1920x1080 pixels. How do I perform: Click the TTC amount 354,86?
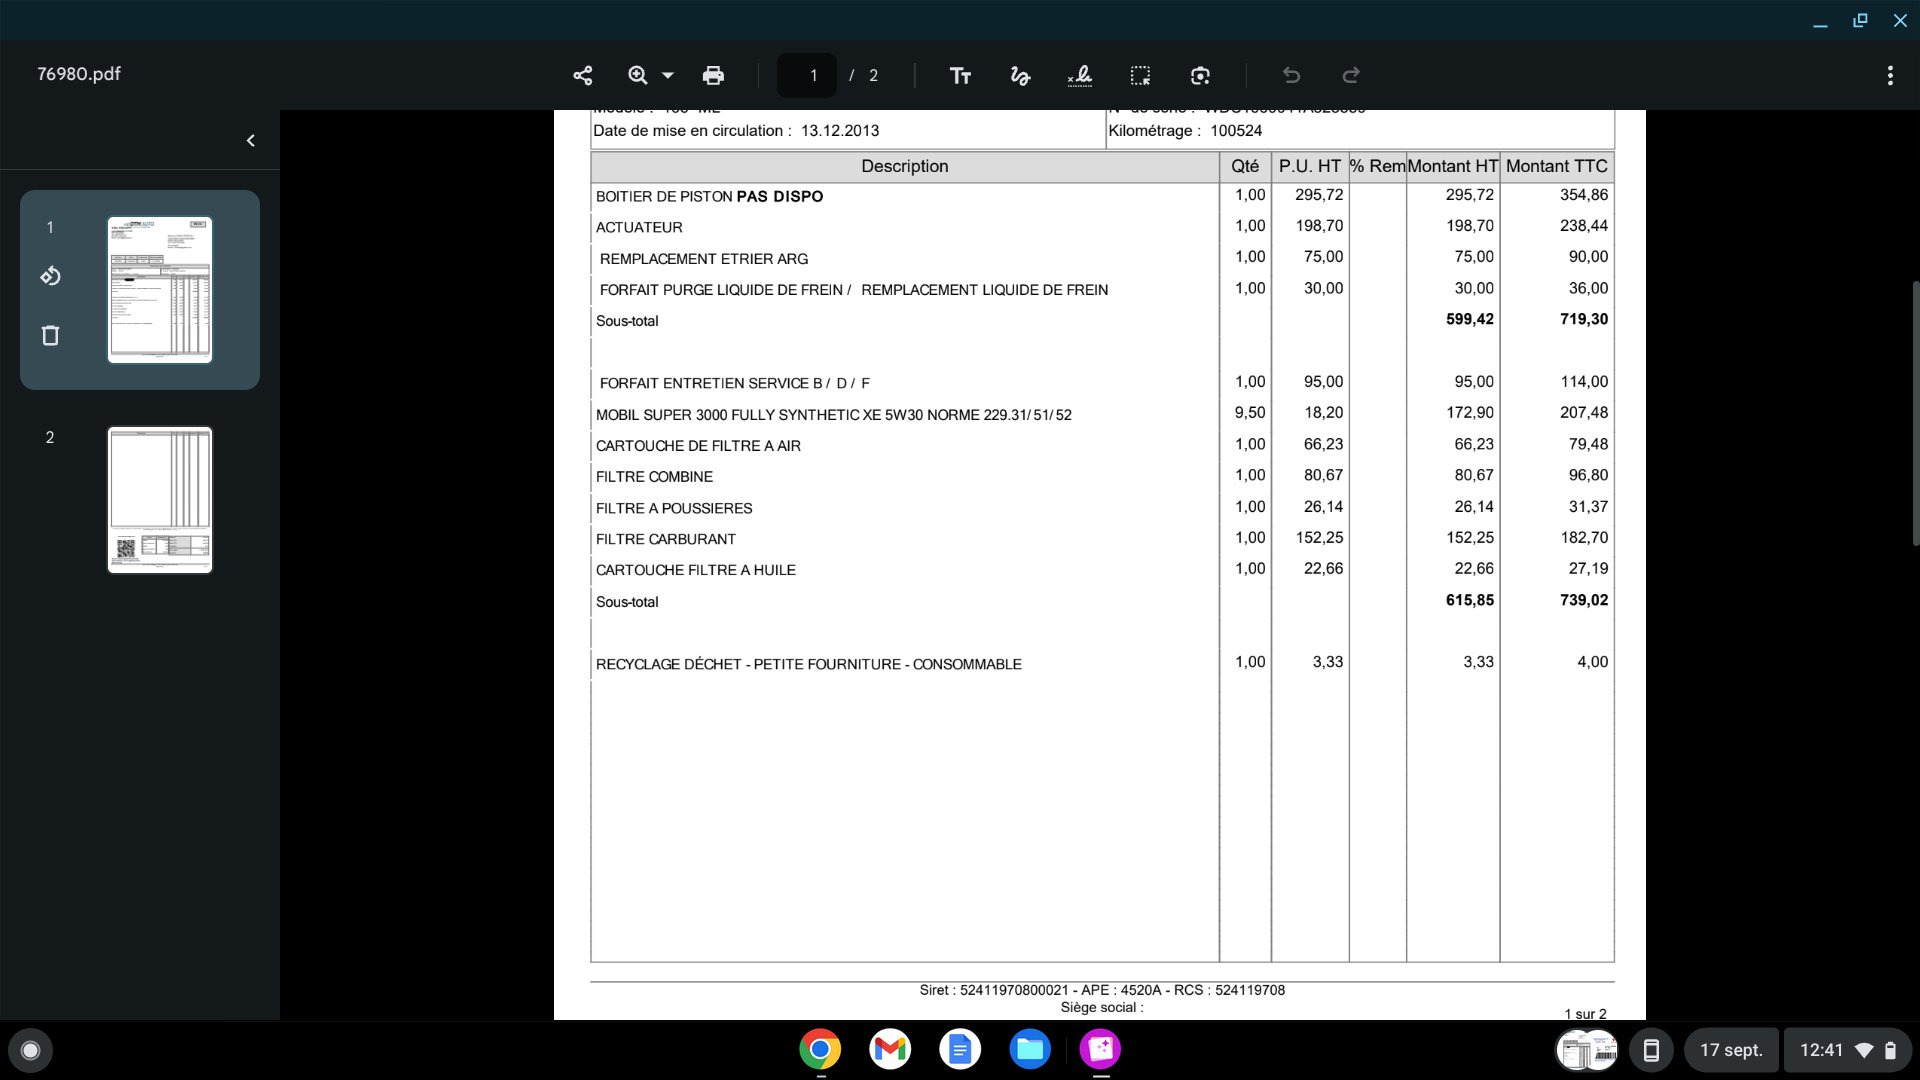(1584, 195)
